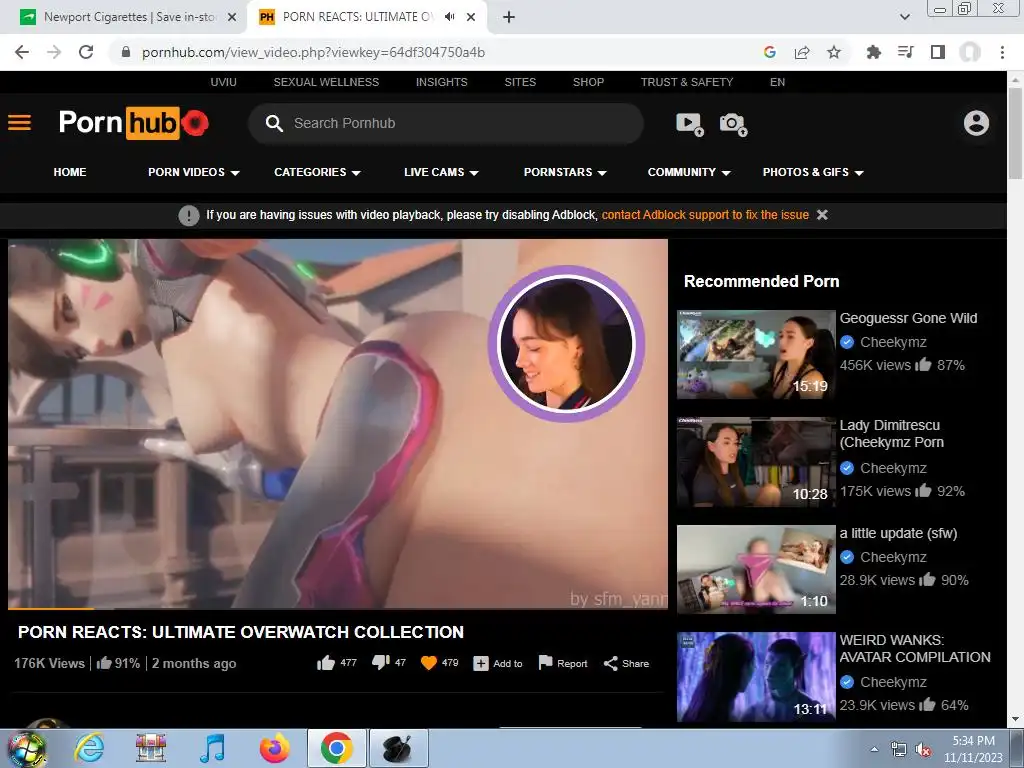
Task: Open 'a little update (sfw)' title
Action: [898, 533]
